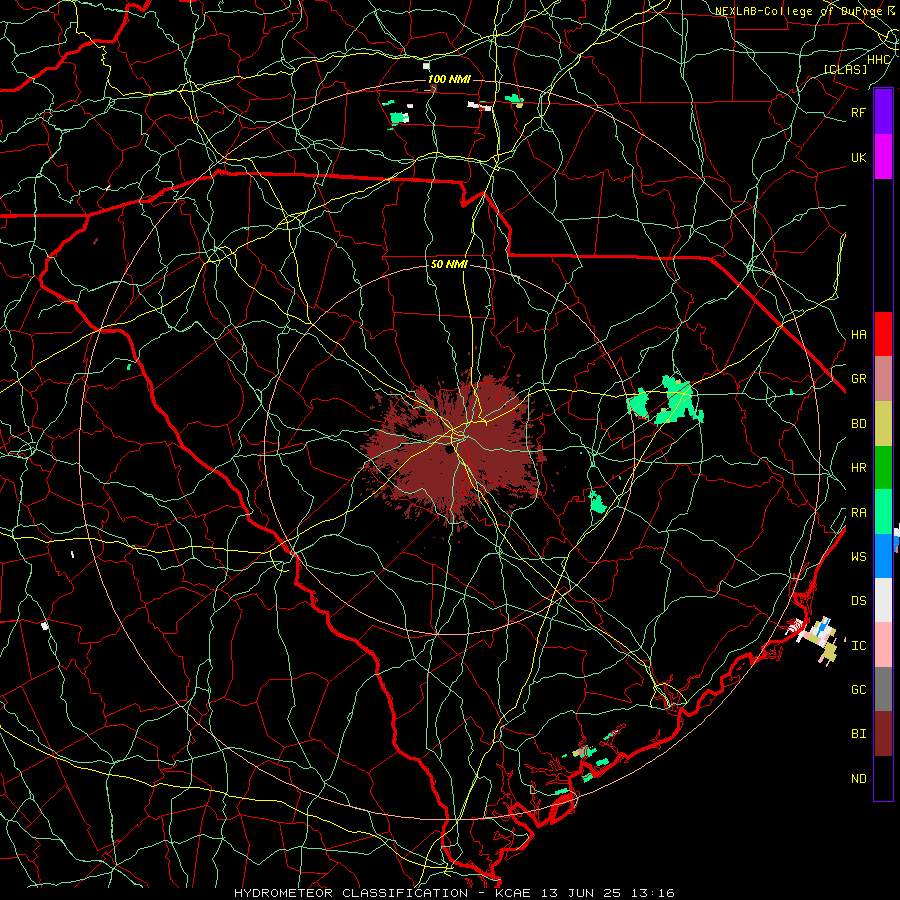Click the 50 NMI range ring label
The height and width of the screenshot is (900, 900).
[449, 264]
